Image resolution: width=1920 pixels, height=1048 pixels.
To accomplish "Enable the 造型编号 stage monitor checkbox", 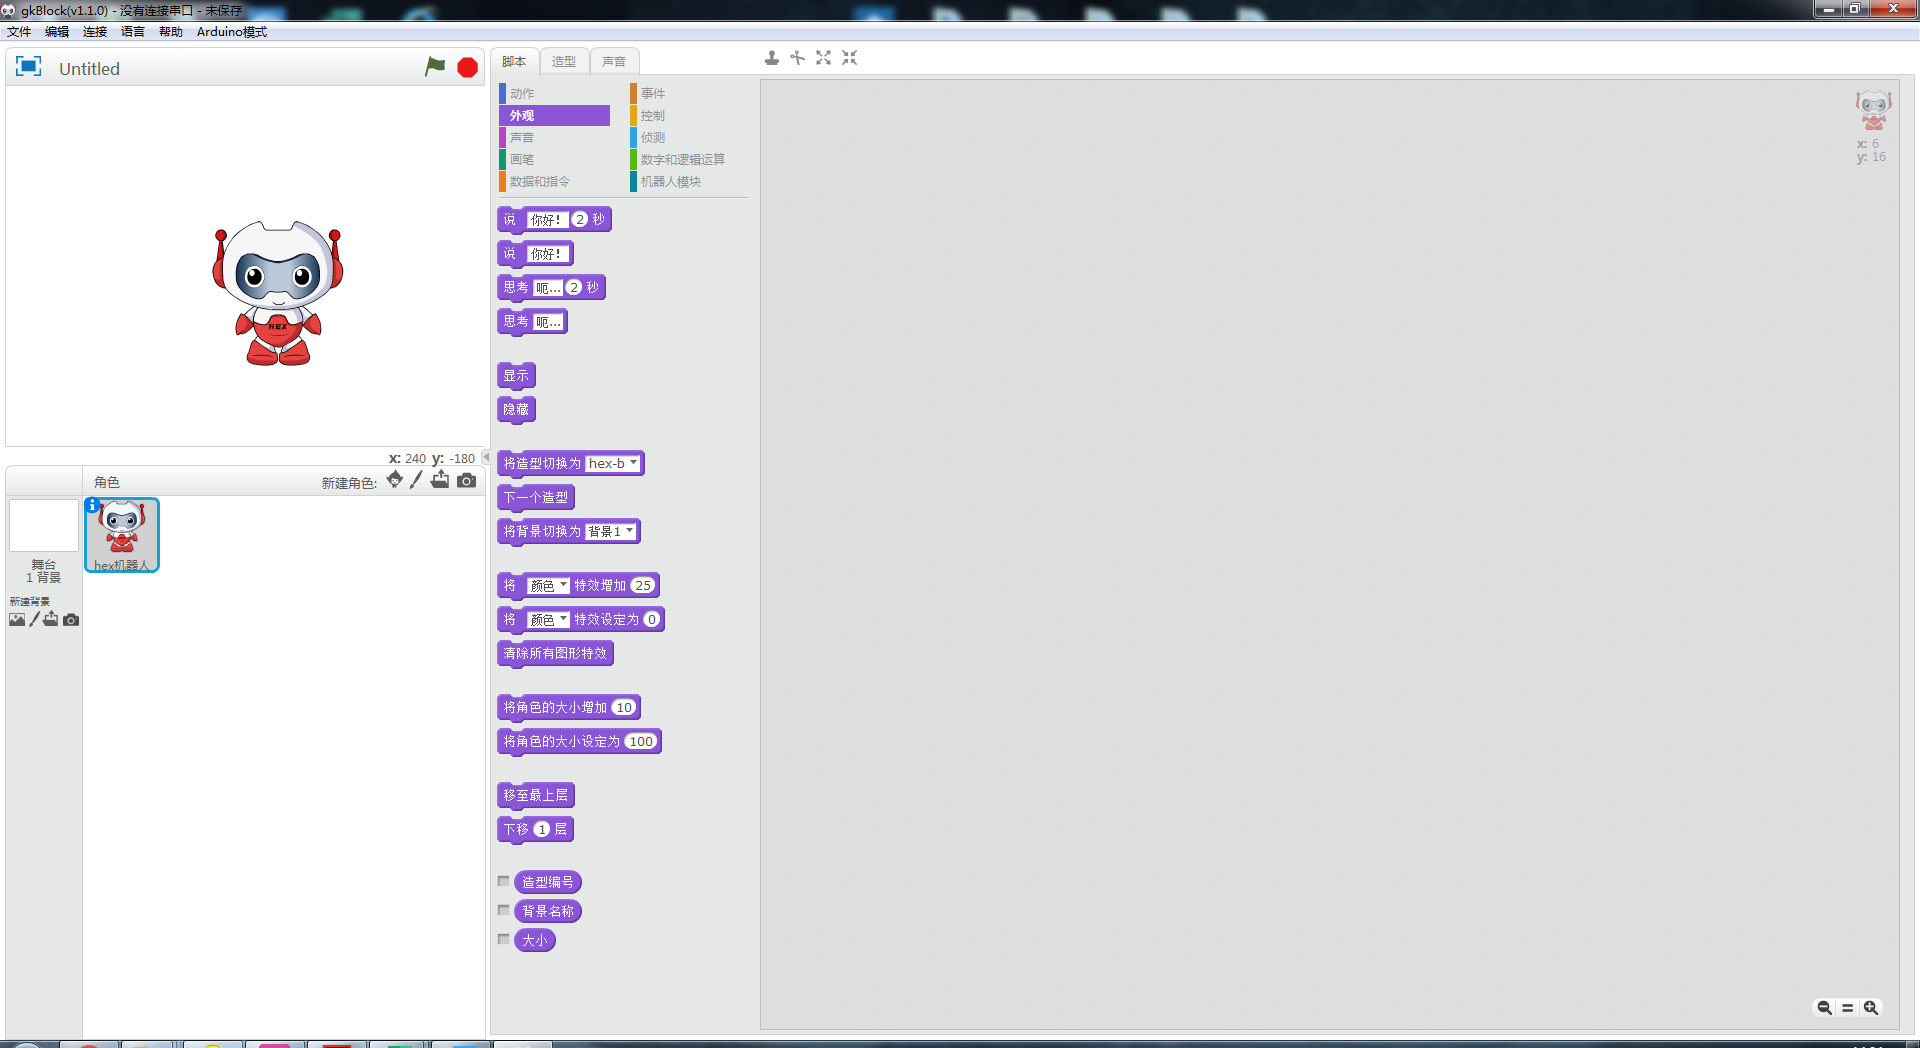I will tap(503, 881).
